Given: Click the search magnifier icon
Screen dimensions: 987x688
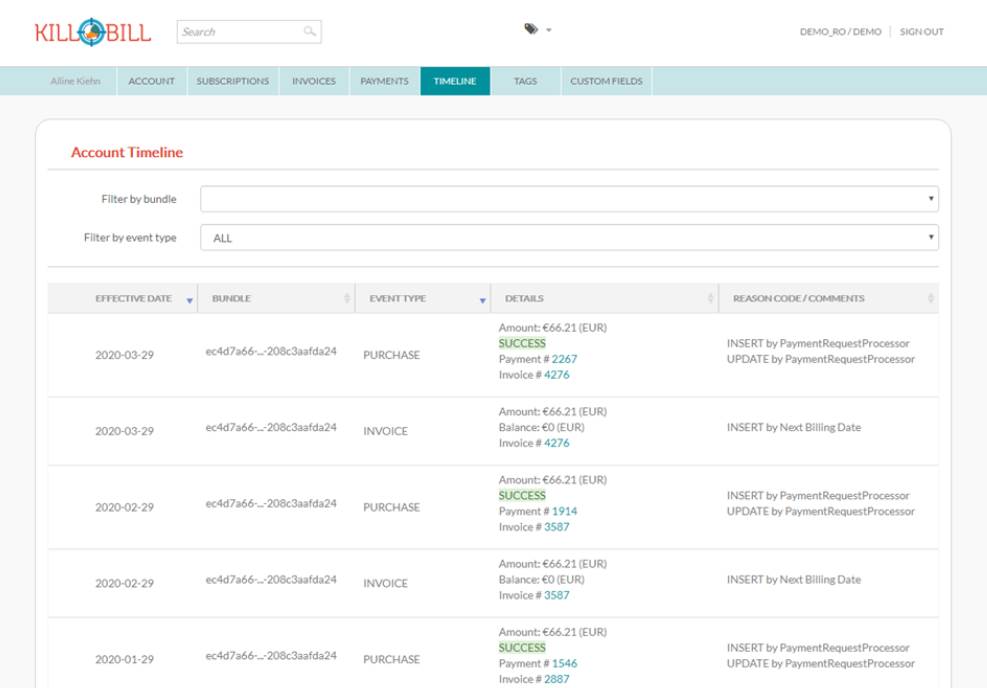Looking at the screenshot, I should coord(310,32).
